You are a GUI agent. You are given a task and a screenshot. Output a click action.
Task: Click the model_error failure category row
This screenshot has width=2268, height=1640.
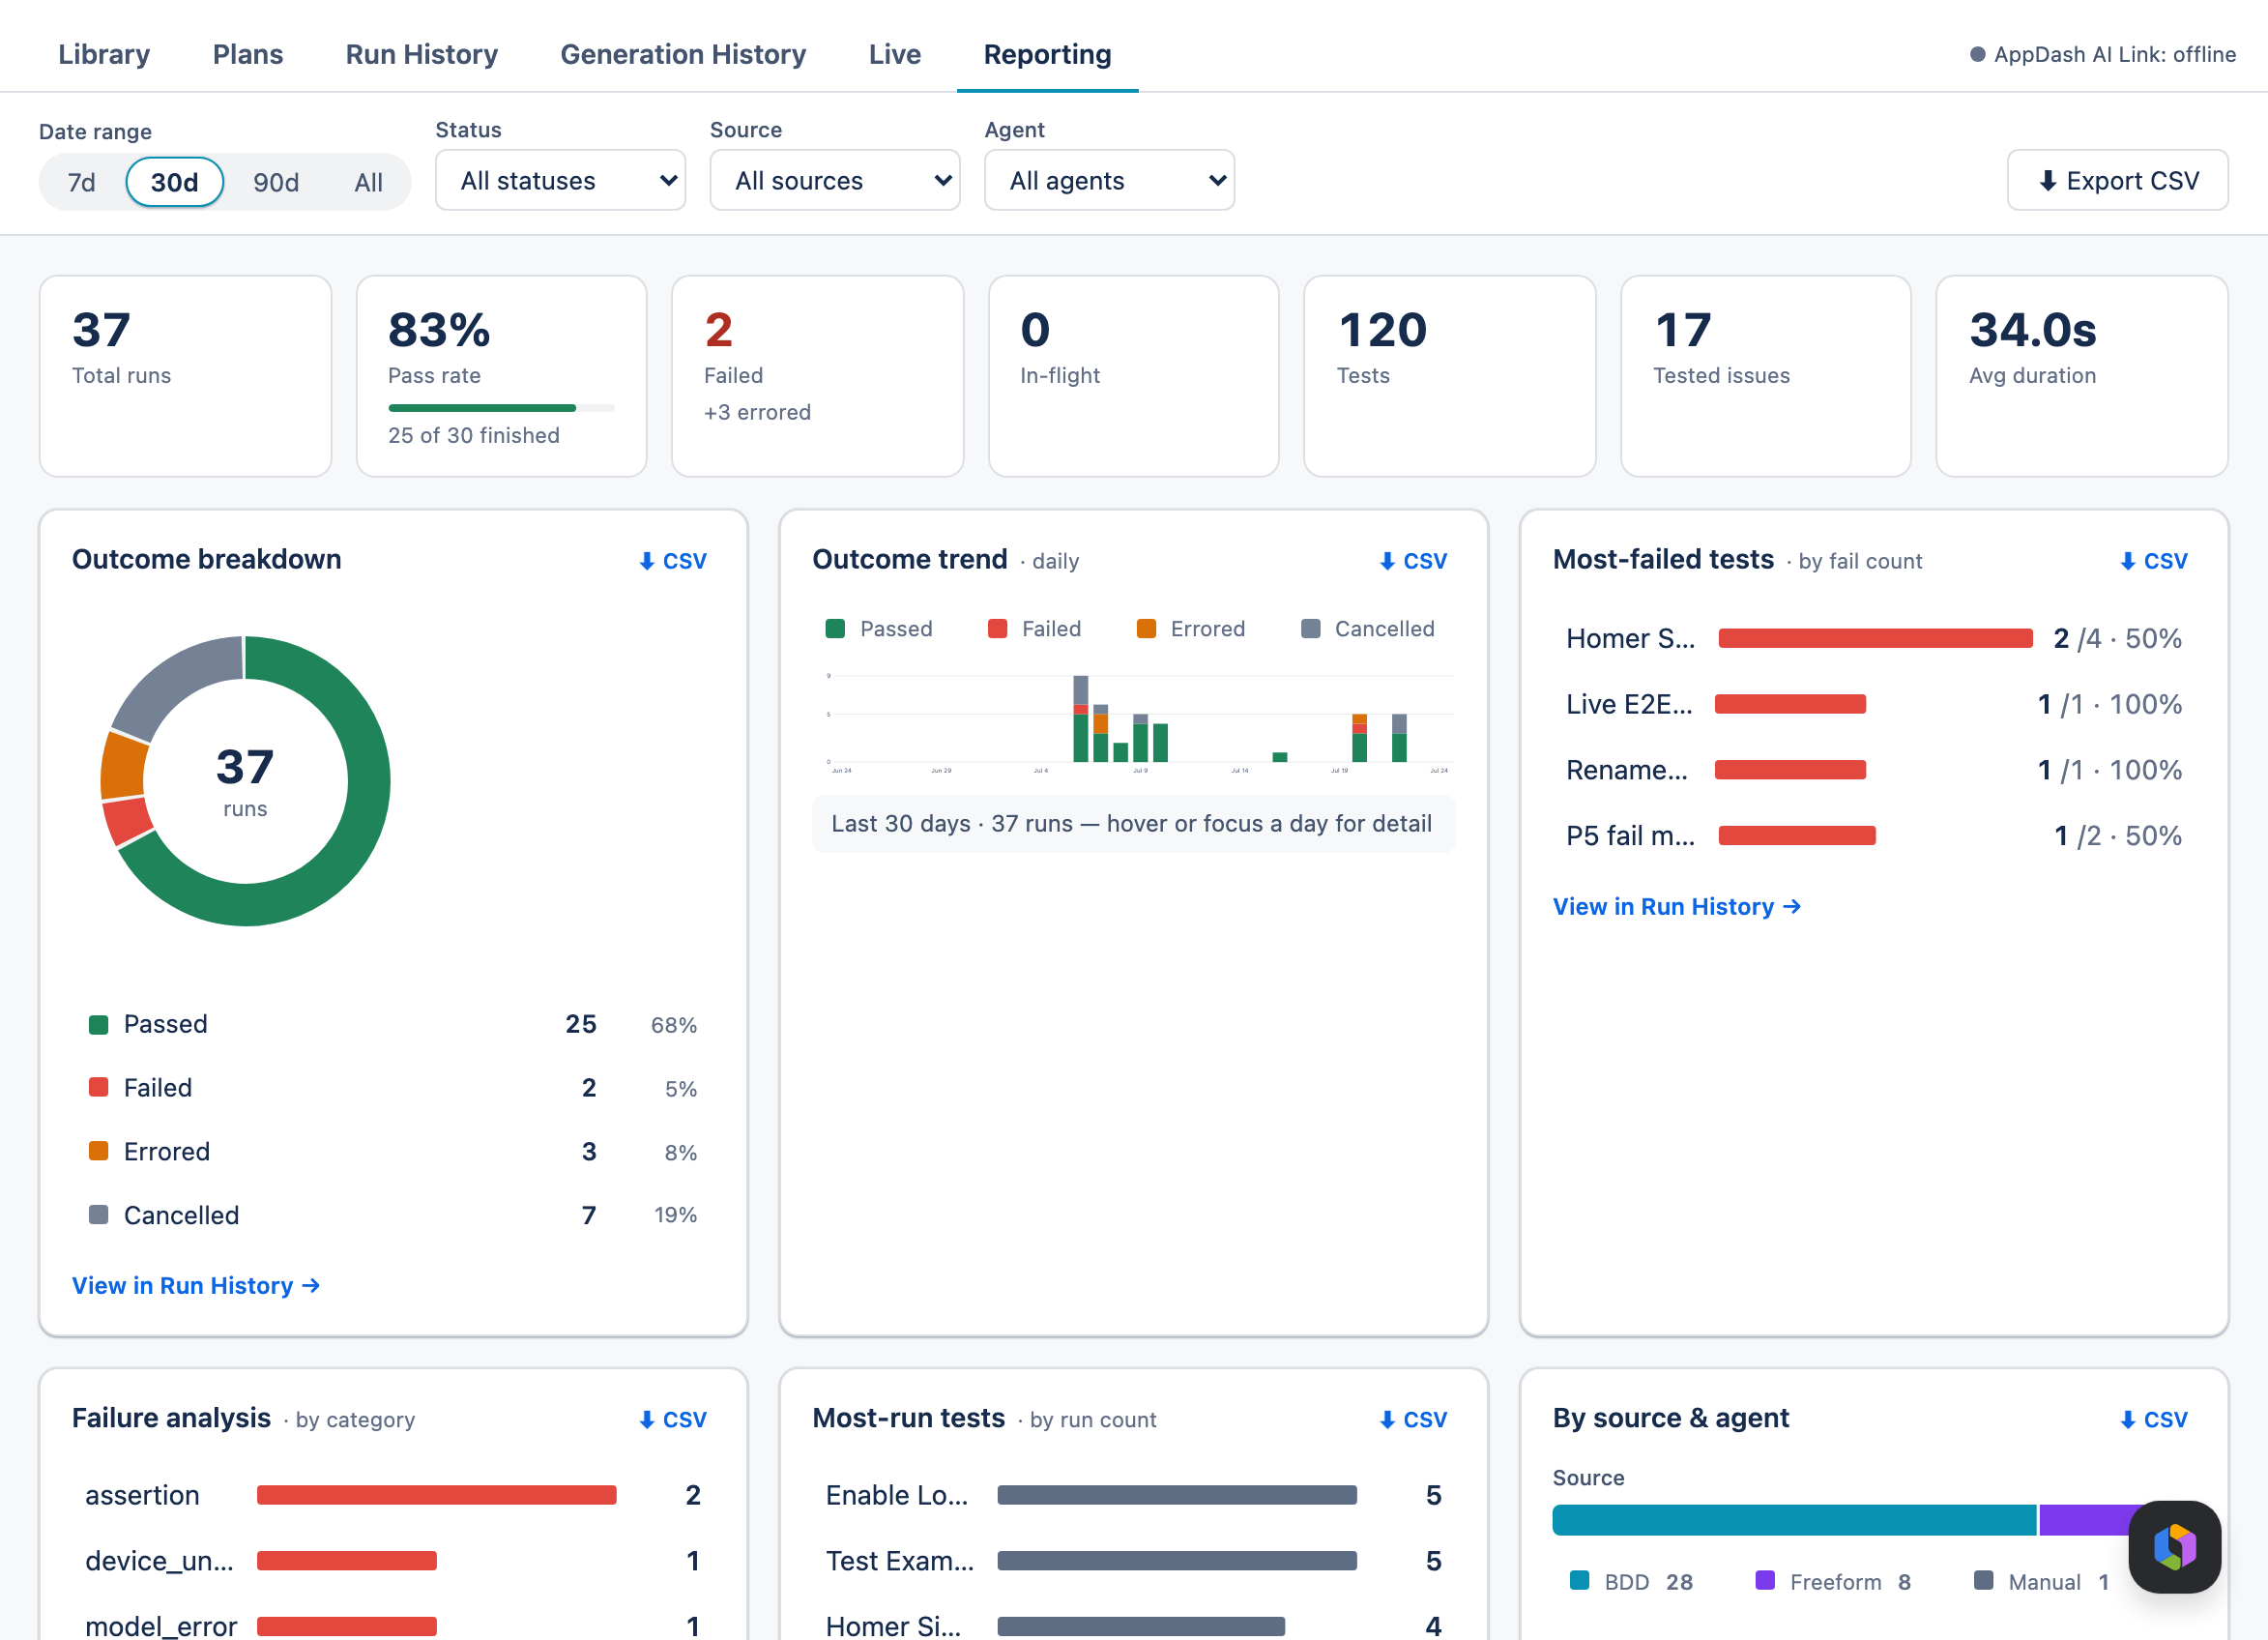tap(393, 1626)
